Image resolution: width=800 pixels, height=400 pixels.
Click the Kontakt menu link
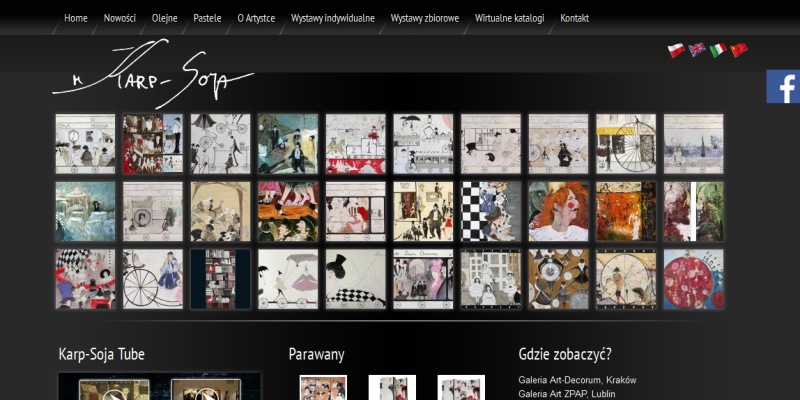[574, 18]
